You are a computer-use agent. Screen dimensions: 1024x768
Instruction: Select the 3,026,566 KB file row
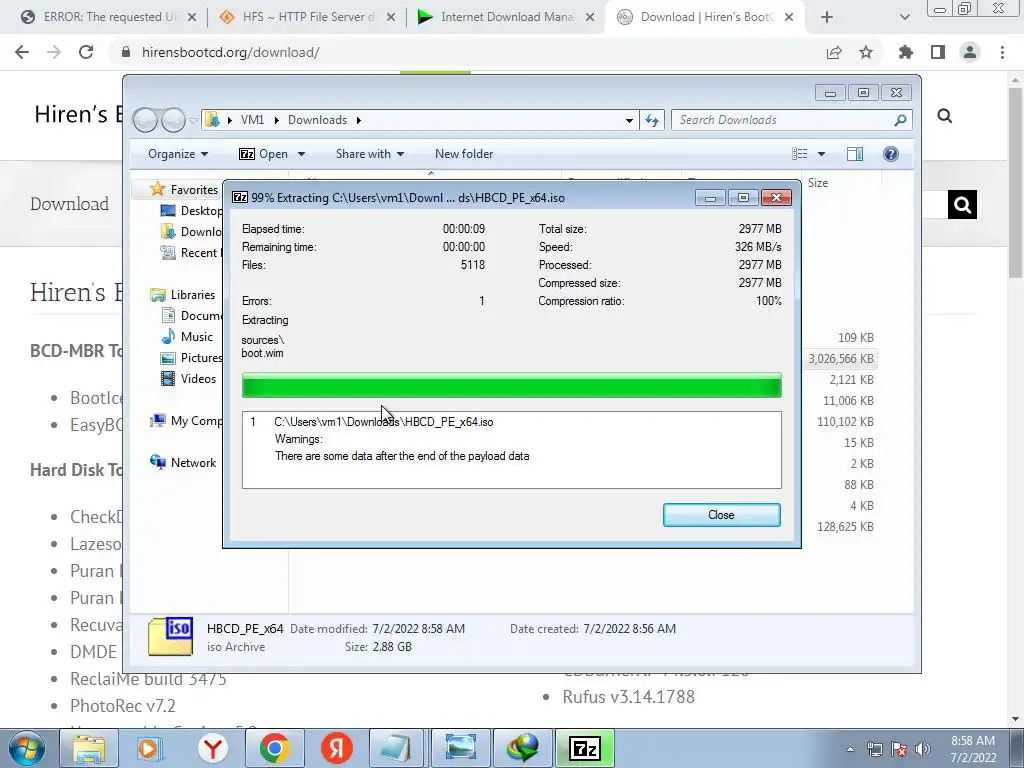coord(840,359)
